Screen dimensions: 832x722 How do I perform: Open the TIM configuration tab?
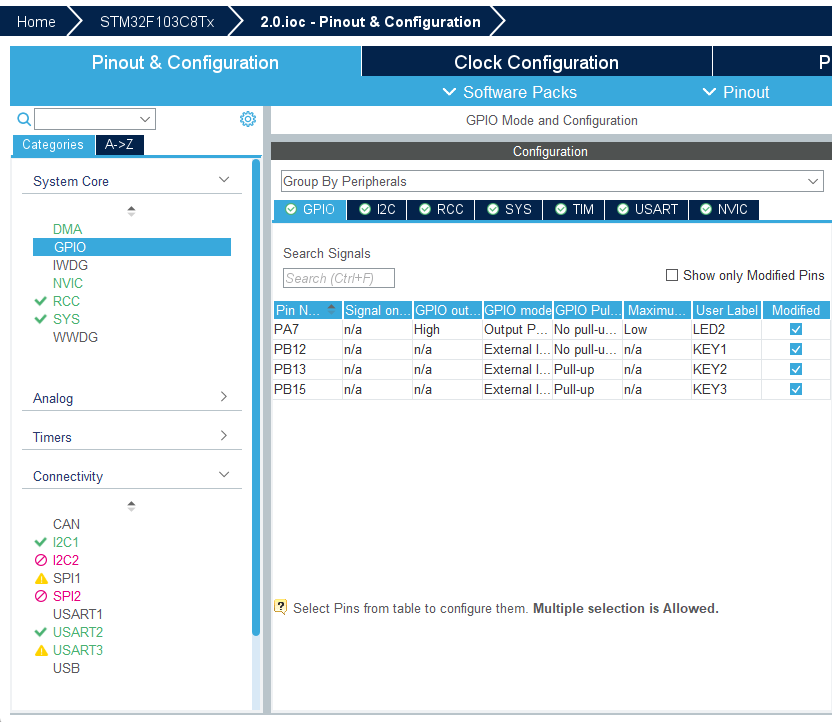tap(574, 210)
